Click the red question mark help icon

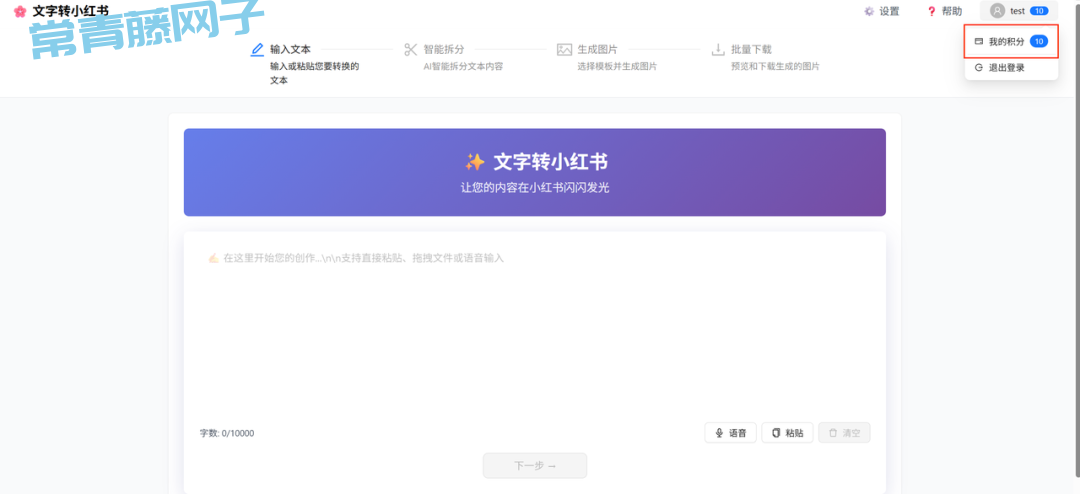pos(931,11)
